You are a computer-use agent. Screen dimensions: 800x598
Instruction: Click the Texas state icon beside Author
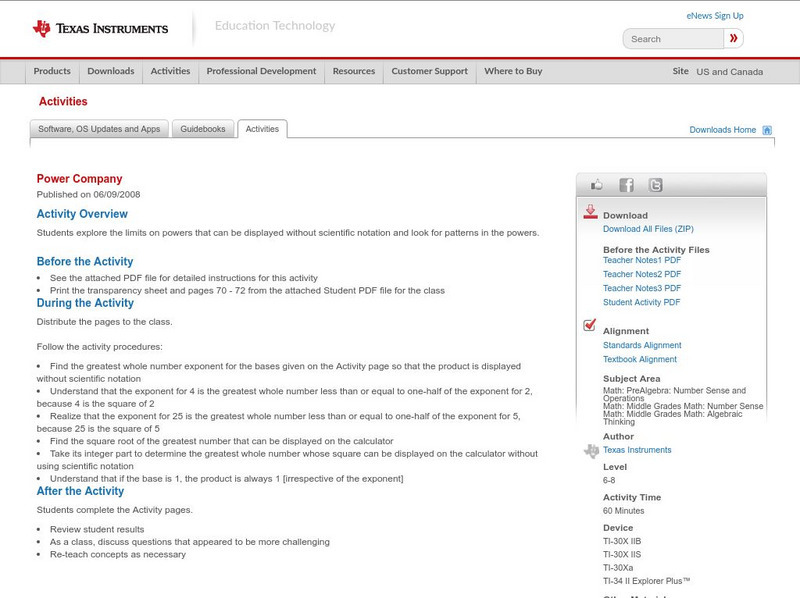coord(591,450)
